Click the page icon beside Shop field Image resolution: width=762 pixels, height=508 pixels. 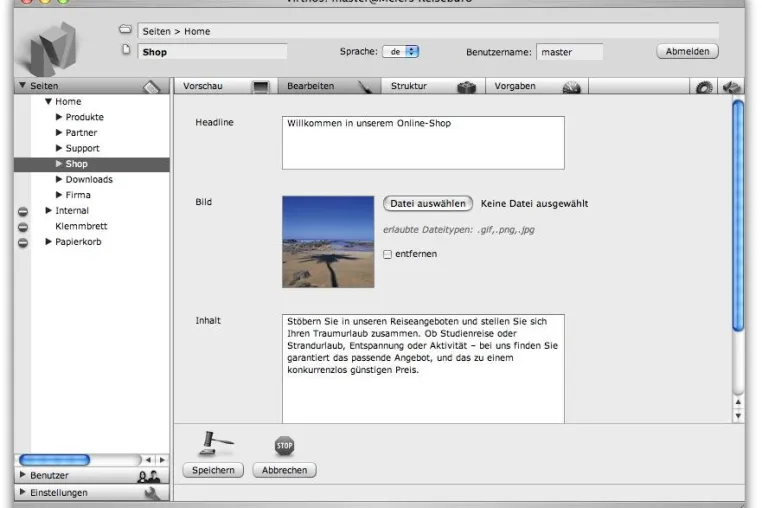pos(126,50)
